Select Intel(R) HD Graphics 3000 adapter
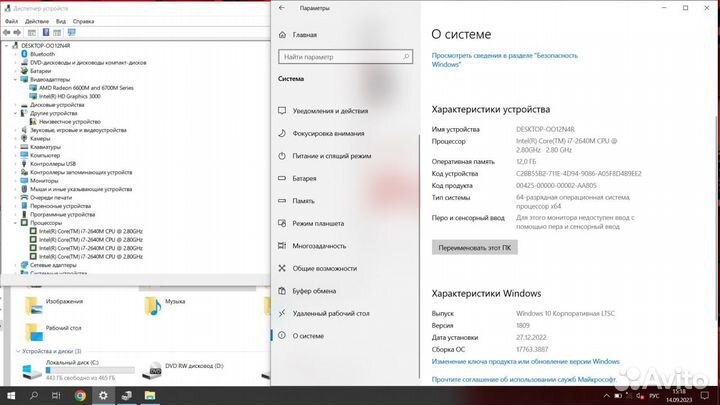Screen dimensions: 720x405 click(69, 96)
